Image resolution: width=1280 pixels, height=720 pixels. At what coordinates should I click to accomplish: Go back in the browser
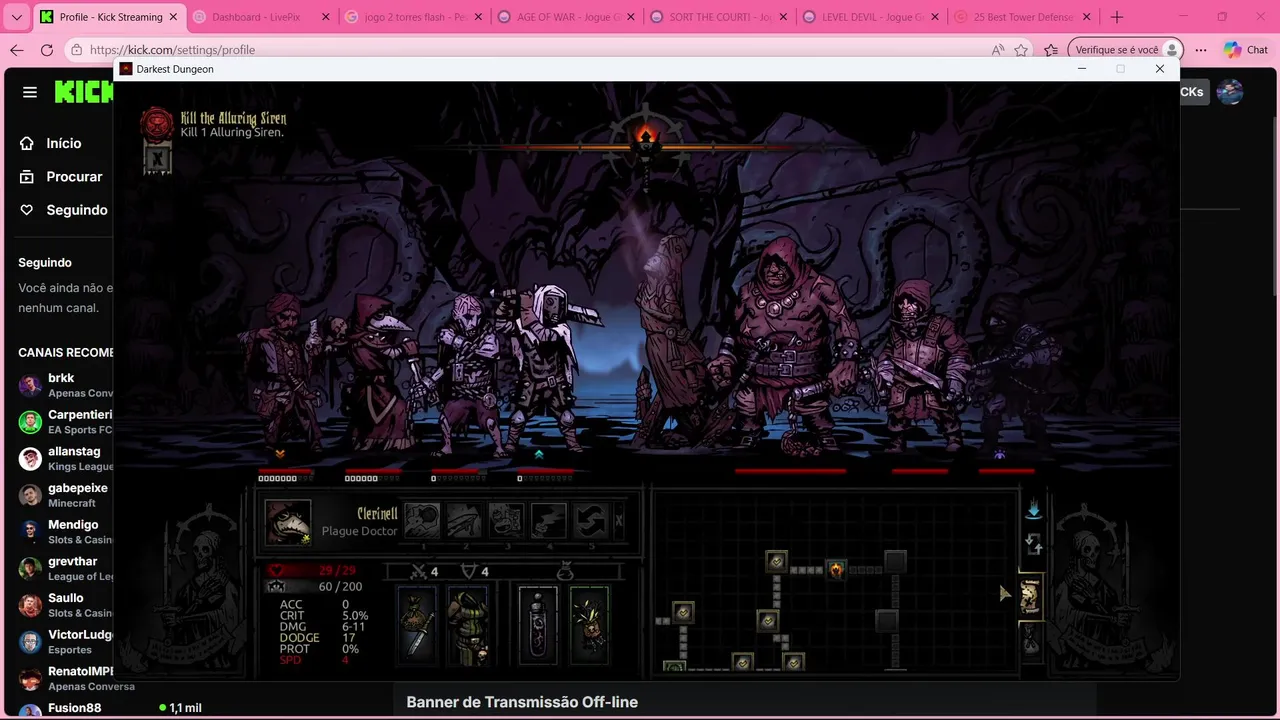[16, 50]
